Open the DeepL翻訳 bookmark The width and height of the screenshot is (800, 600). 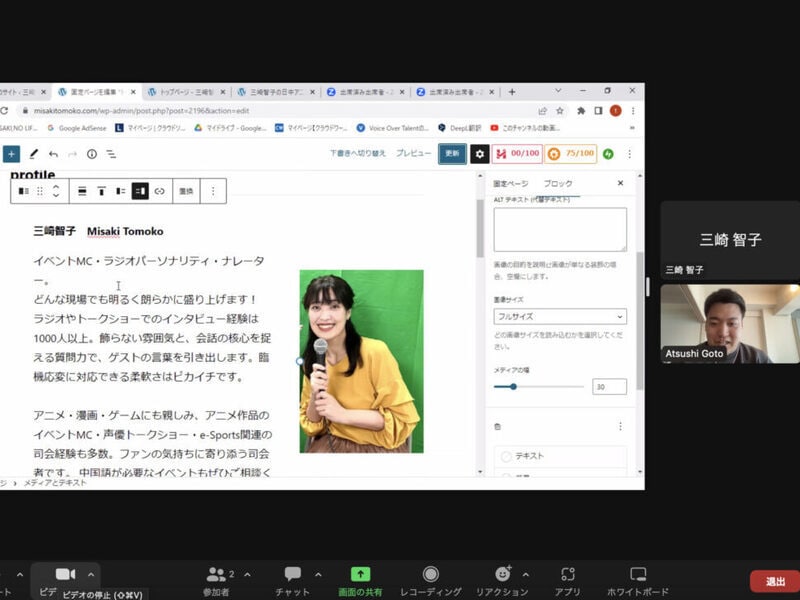pyautogui.click(x=459, y=128)
